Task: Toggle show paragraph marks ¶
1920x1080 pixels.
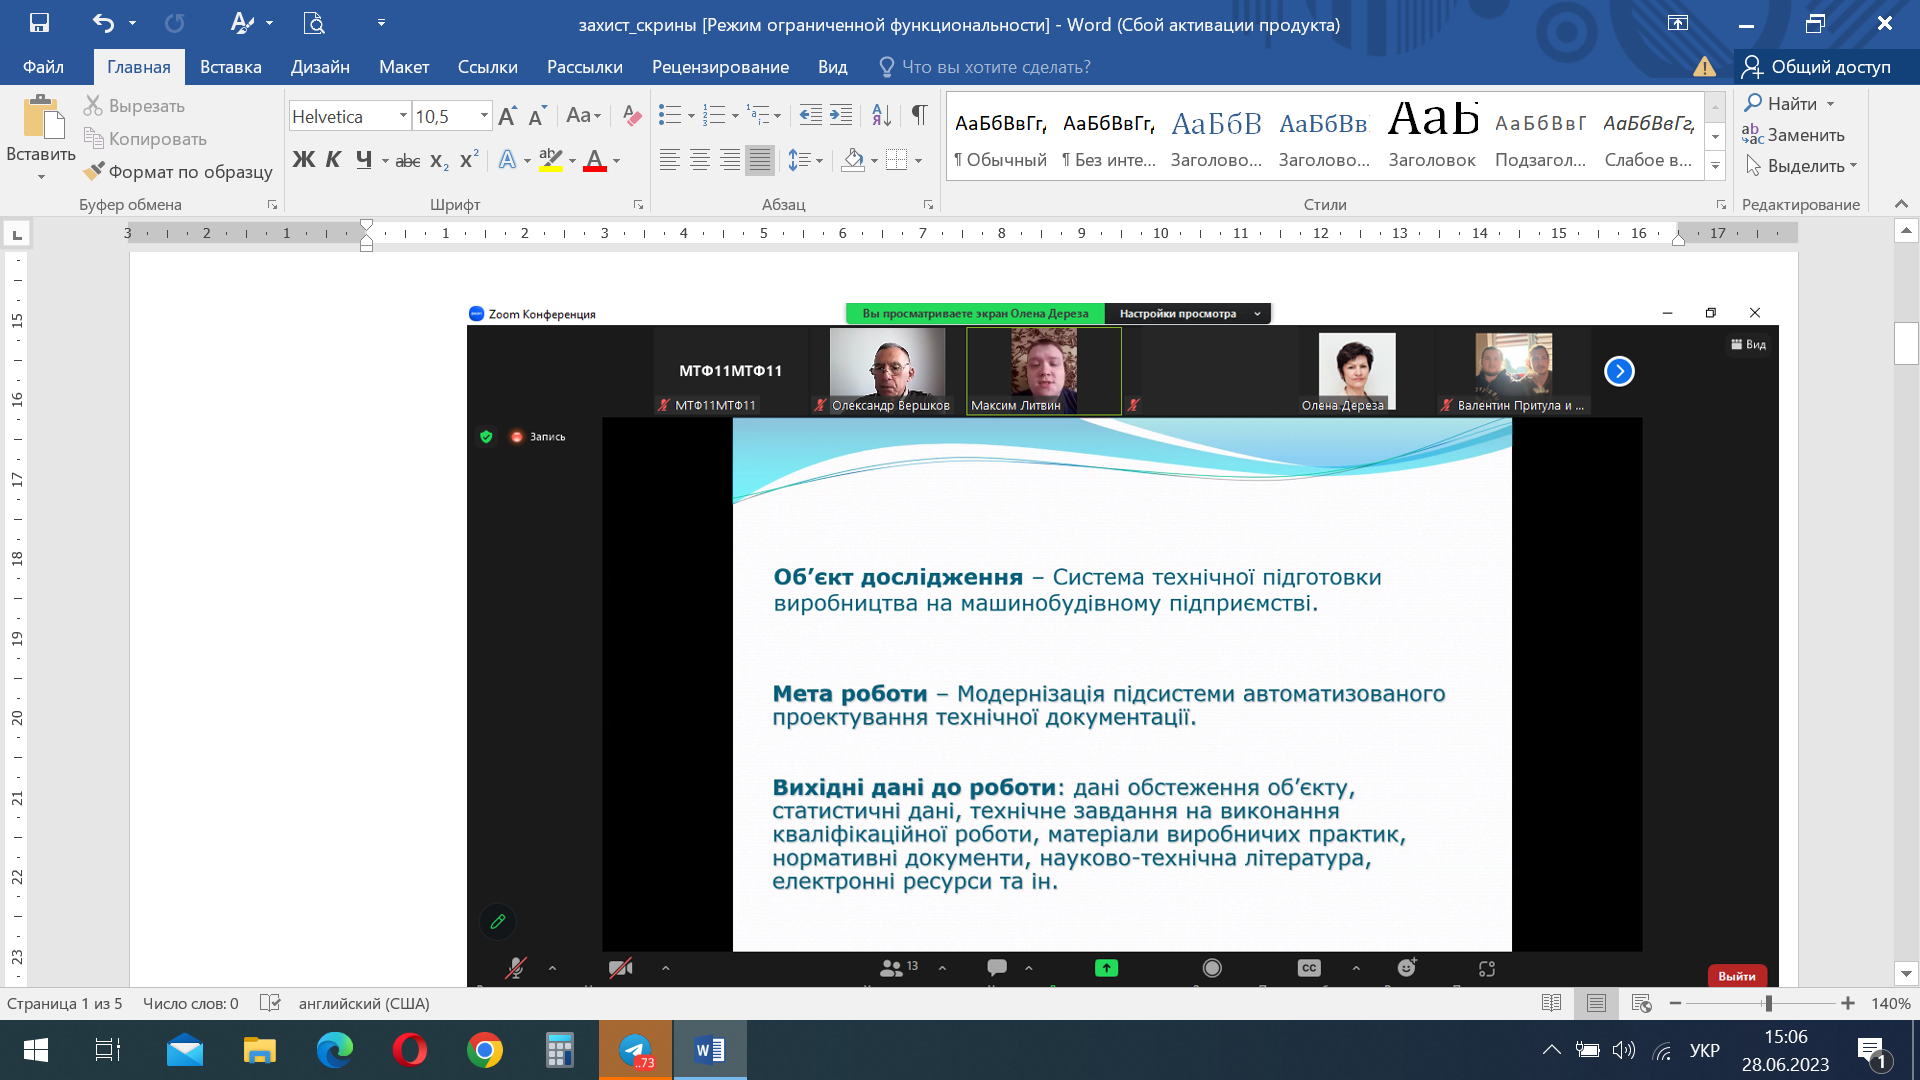Action: tap(919, 115)
